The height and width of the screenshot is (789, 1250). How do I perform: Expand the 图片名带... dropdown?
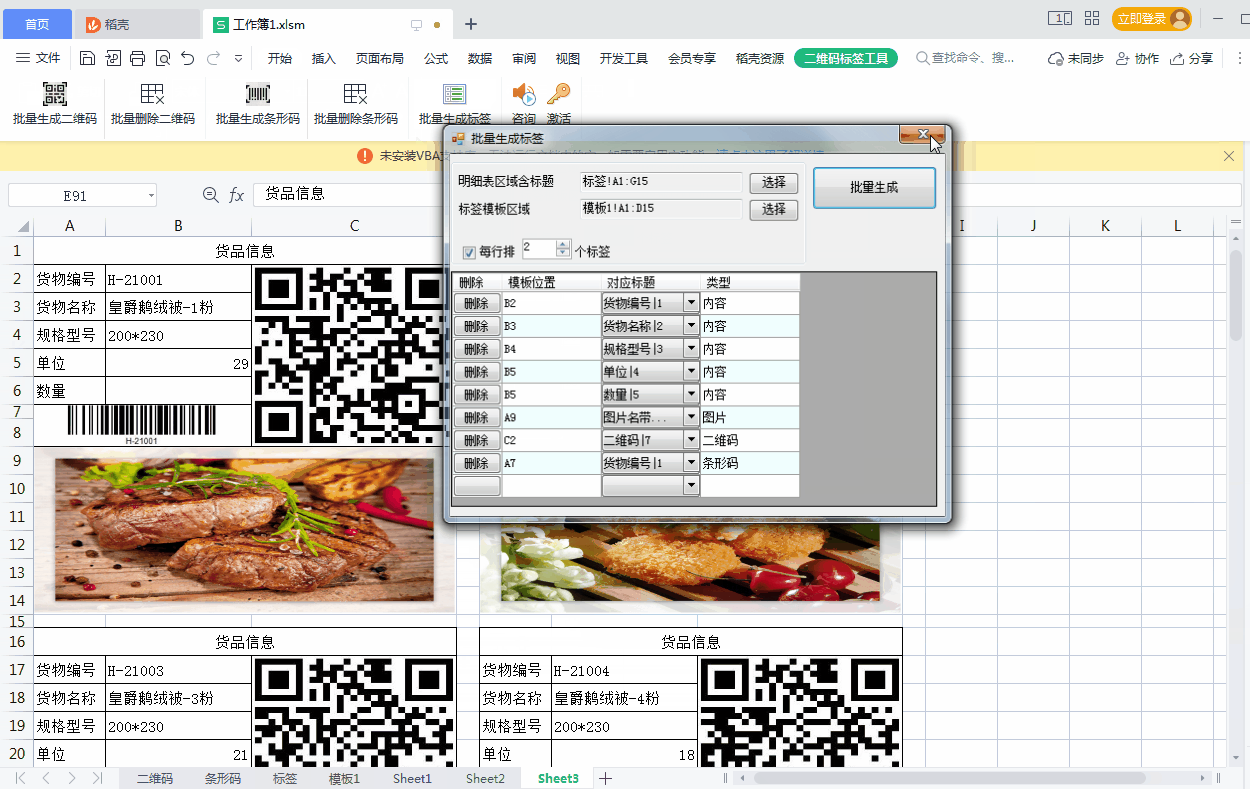coord(690,417)
